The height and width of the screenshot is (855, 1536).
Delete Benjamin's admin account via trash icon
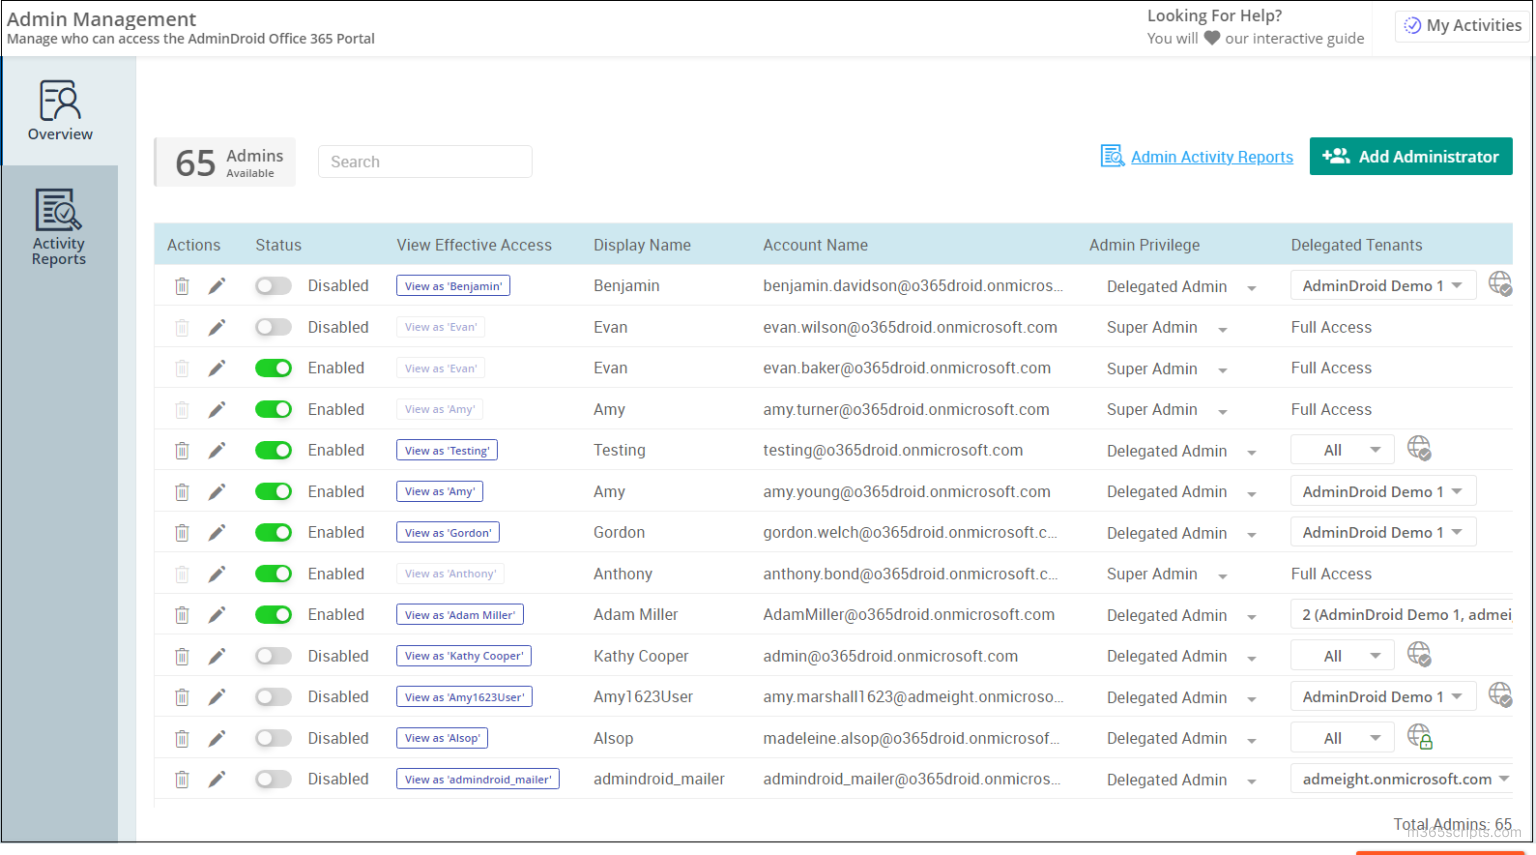[x=181, y=285]
